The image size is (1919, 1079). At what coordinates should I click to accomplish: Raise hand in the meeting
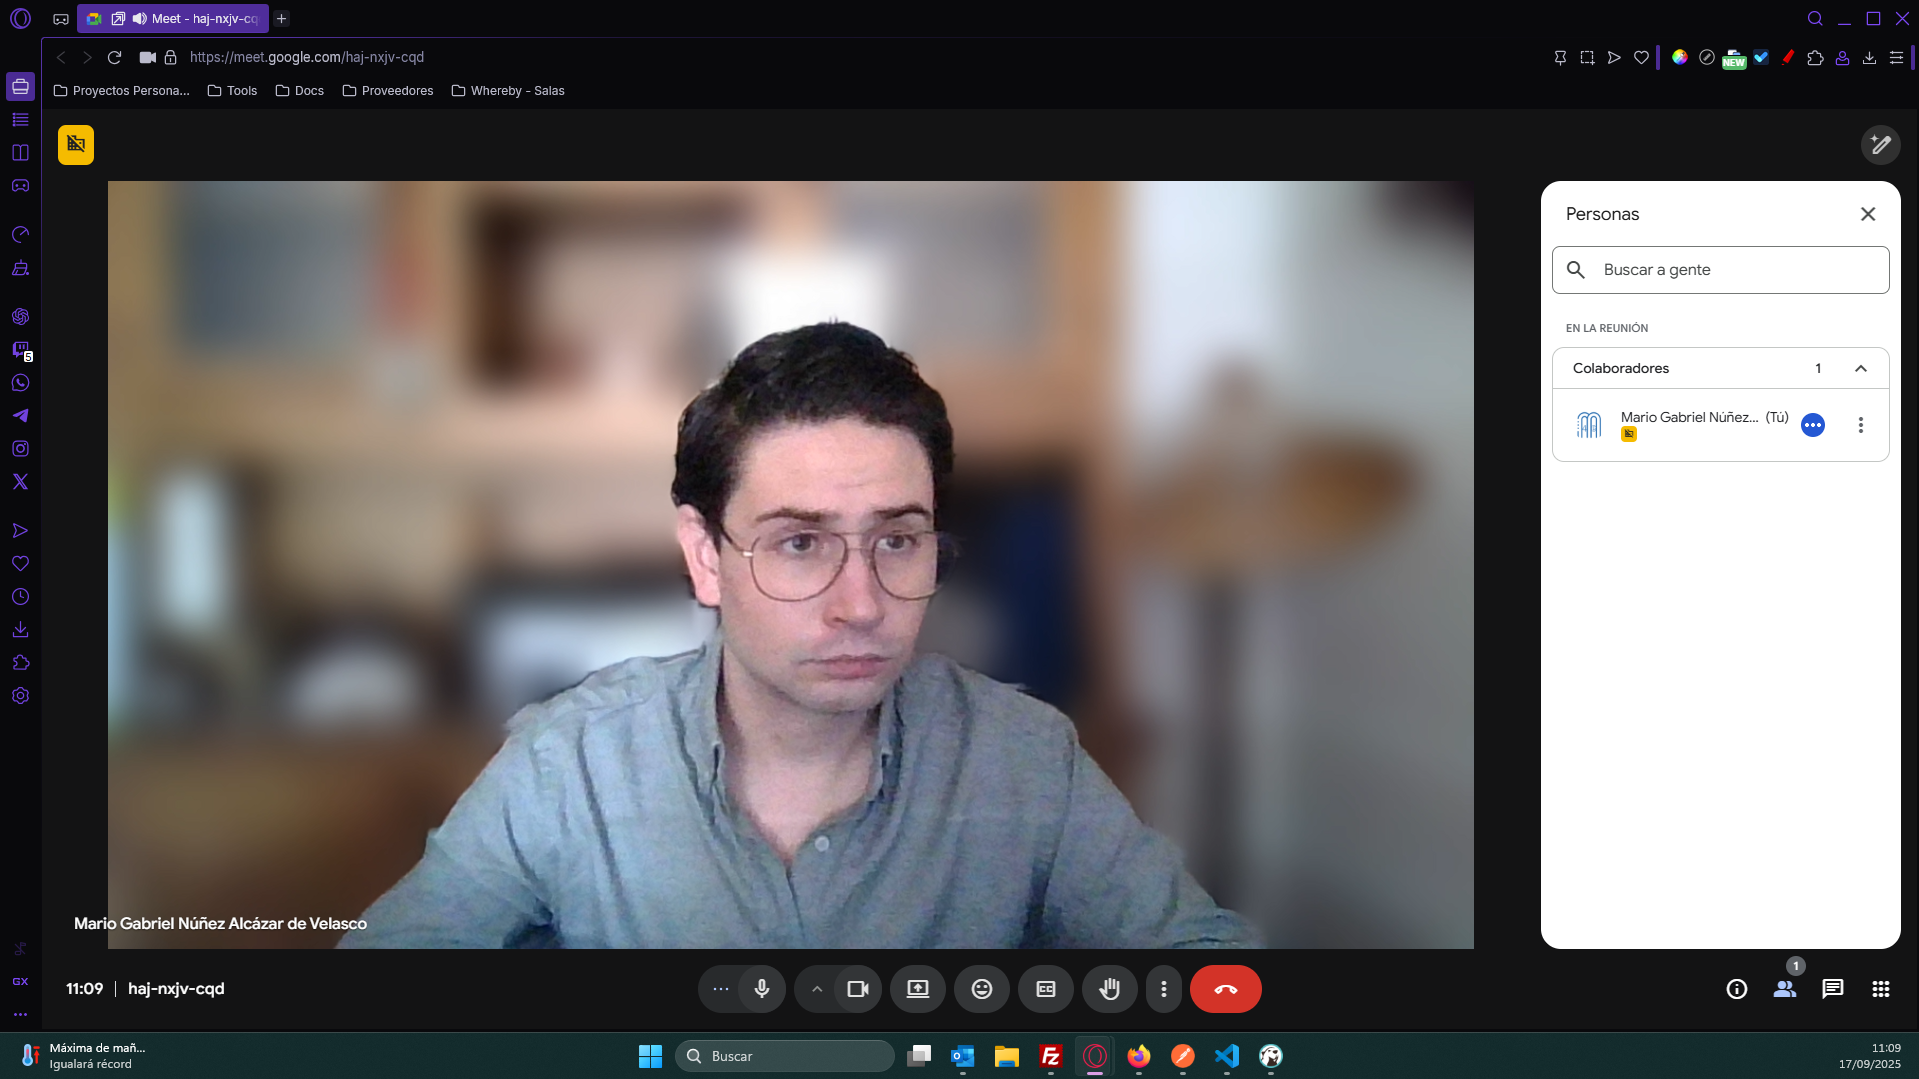(1109, 989)
